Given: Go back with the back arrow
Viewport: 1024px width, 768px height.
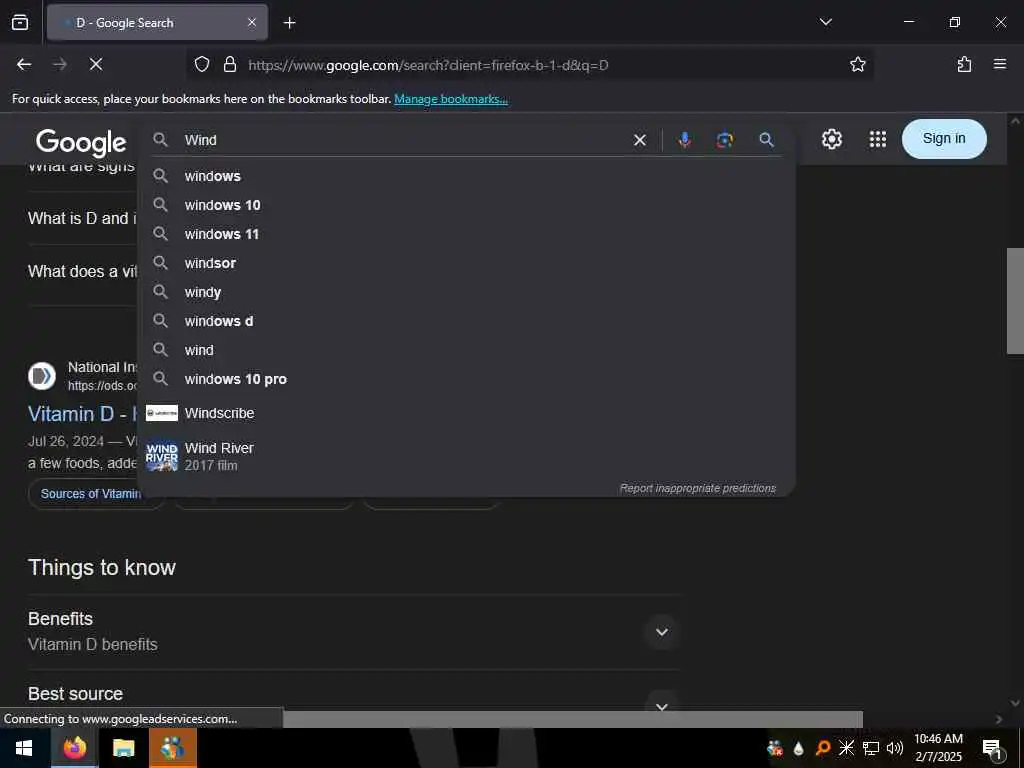Looking at the screenshot, I should click(x=24, y=64).
